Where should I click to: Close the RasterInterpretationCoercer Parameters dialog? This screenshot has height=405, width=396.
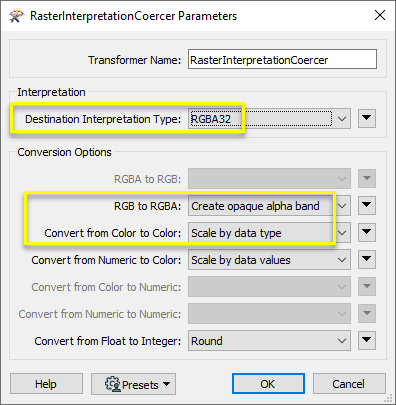380,15
